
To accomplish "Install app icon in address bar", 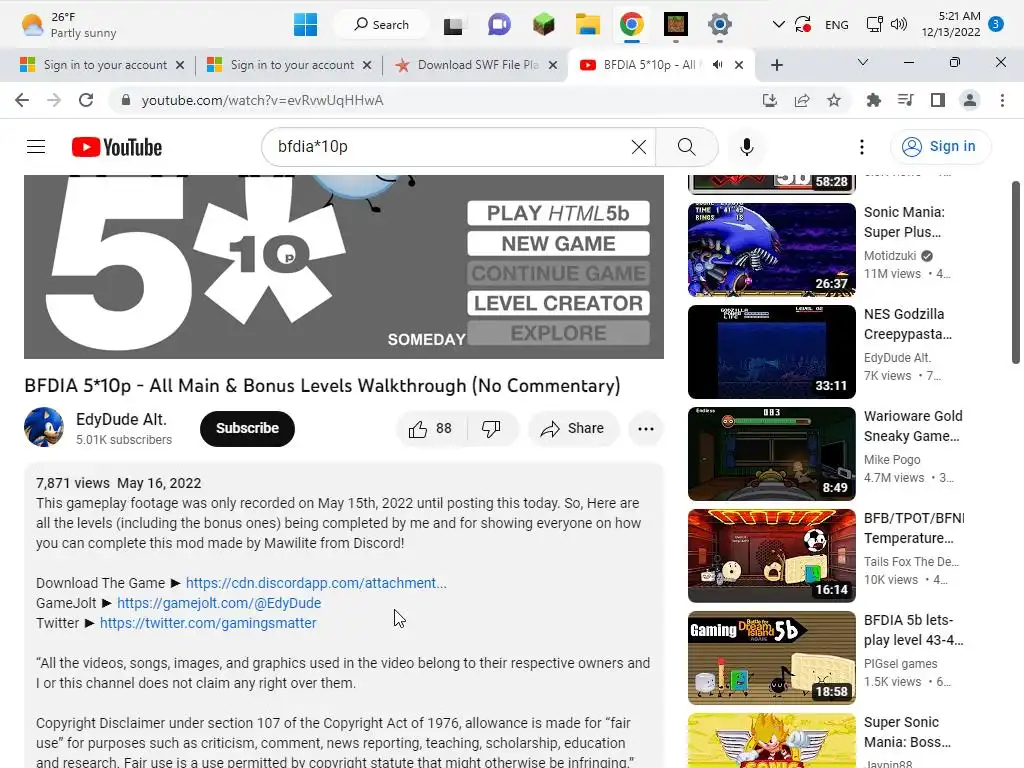I will 770,100.
